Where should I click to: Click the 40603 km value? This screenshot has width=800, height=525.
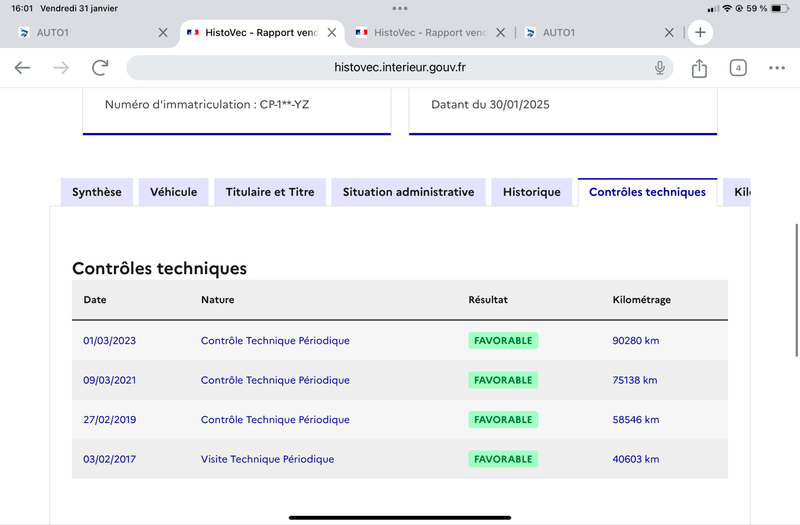pyautogui.click(x=636, y=459)
